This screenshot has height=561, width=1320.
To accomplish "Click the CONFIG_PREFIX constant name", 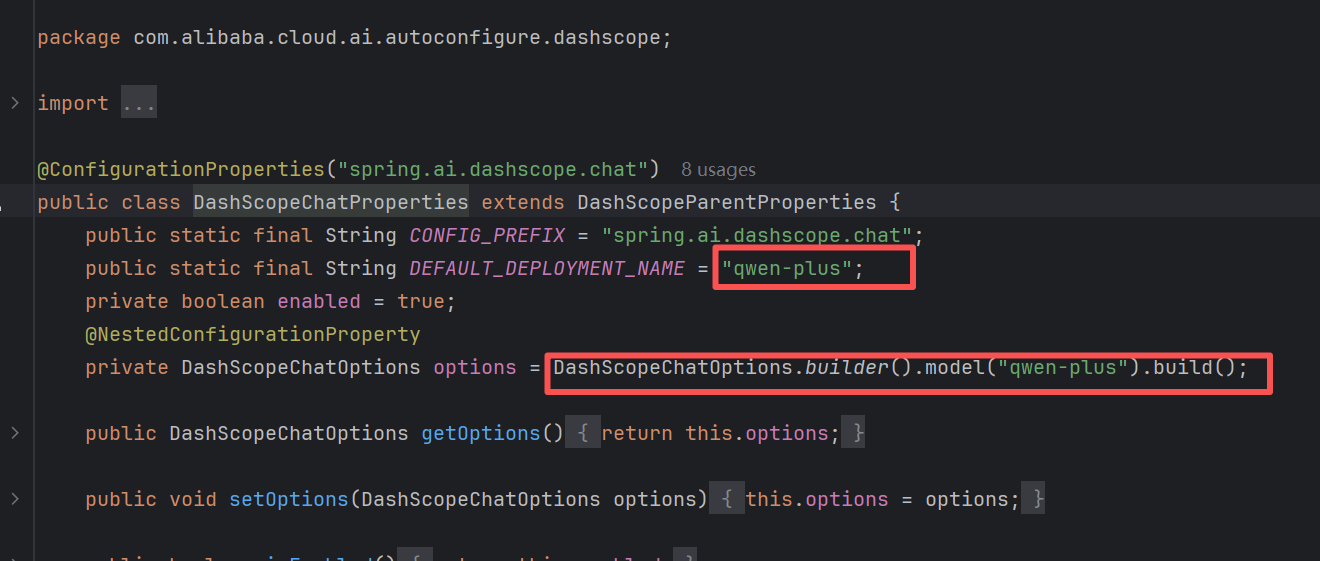I will [487, 235].
